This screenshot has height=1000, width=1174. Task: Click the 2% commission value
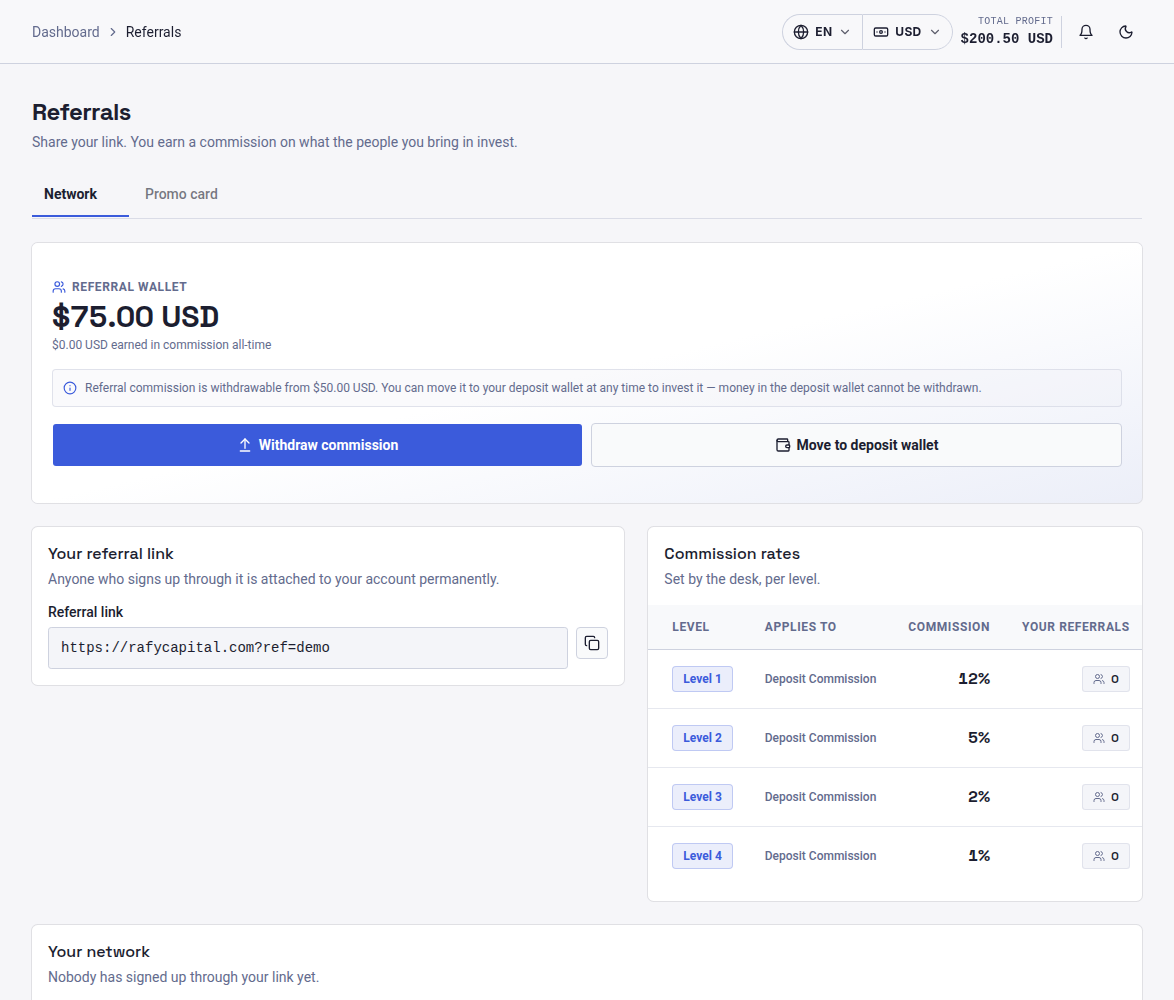(979, 796)
